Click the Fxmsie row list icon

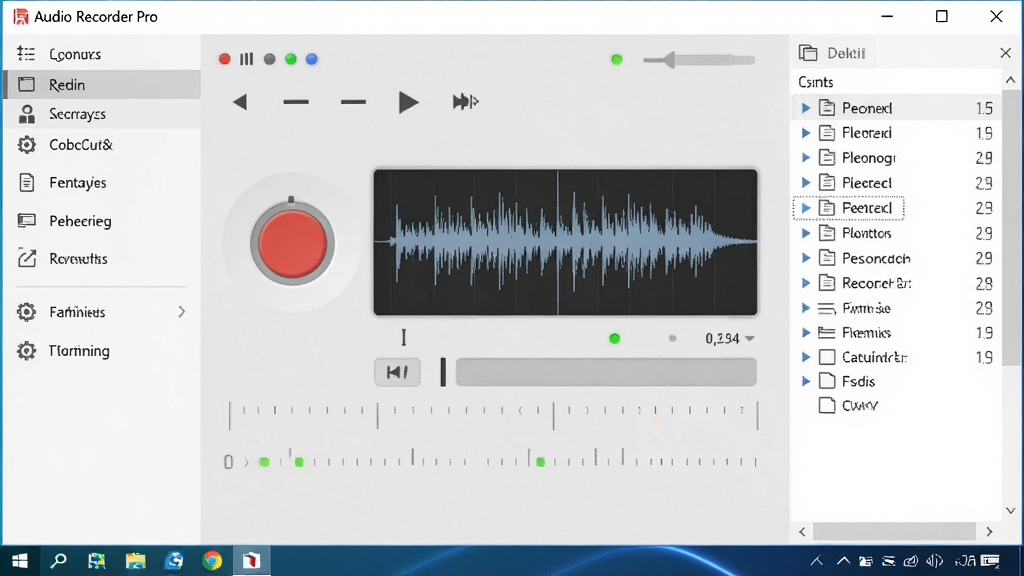click(827, 308)
